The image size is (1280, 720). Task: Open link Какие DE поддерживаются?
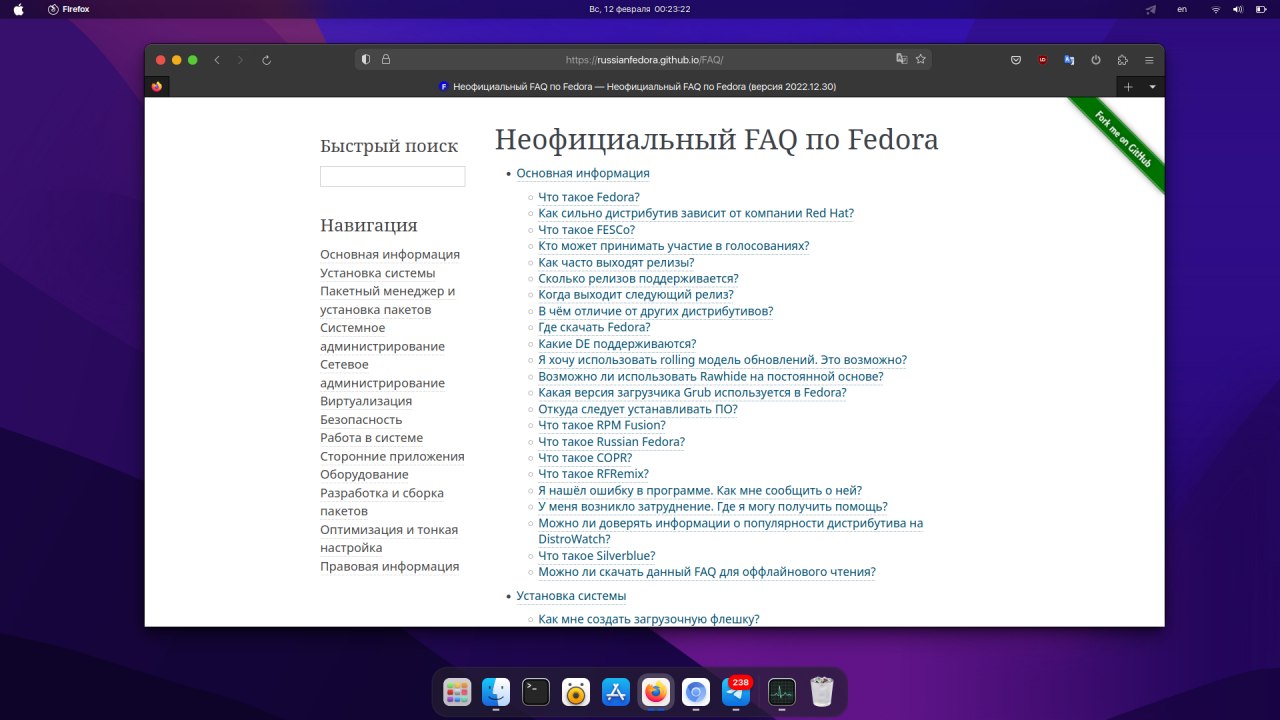point(617,344)
